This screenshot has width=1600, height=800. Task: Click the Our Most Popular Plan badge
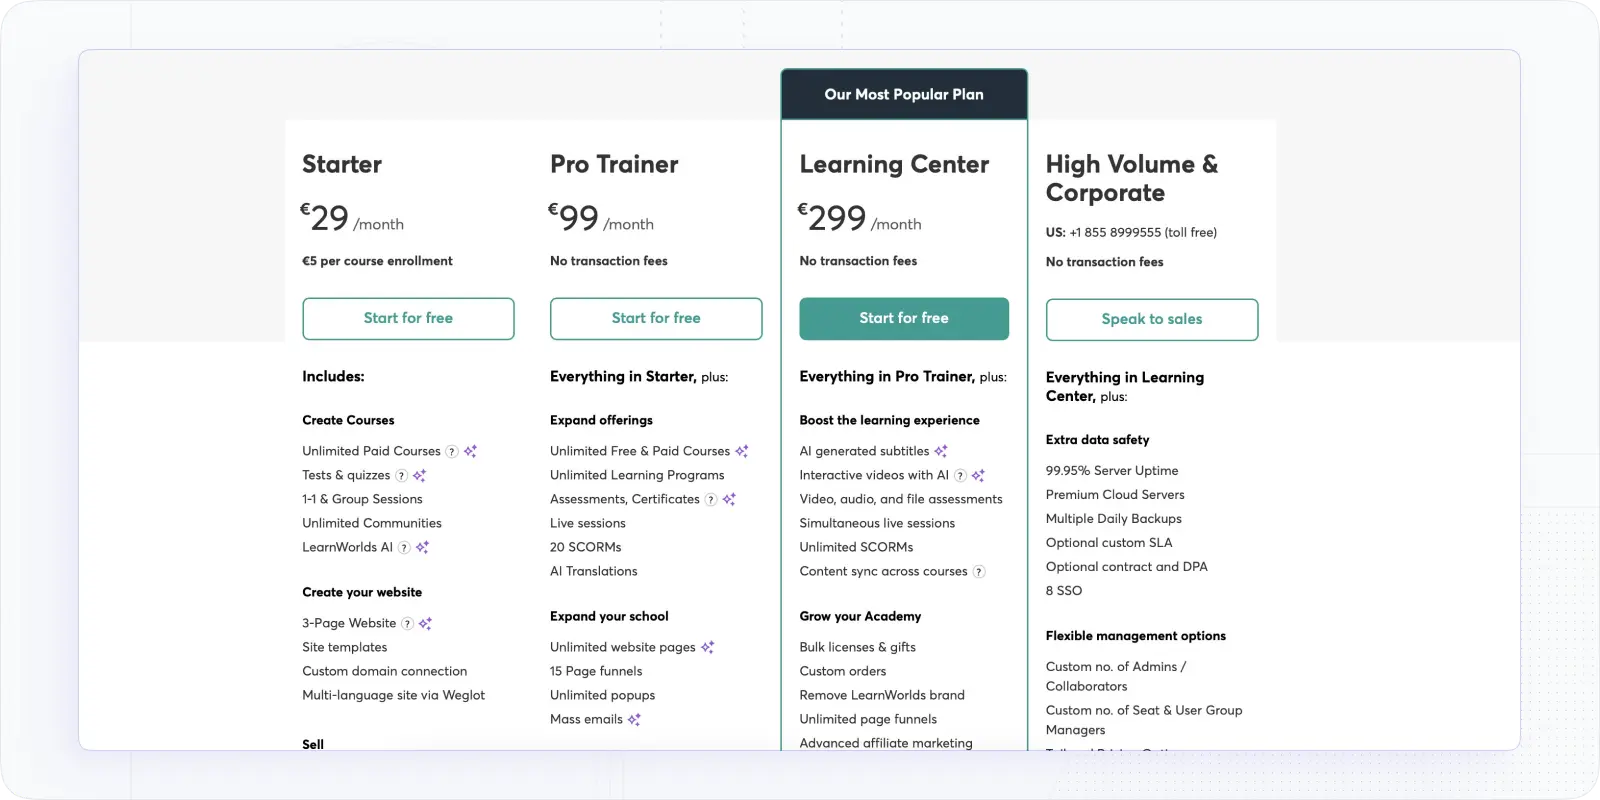(903, 94)
